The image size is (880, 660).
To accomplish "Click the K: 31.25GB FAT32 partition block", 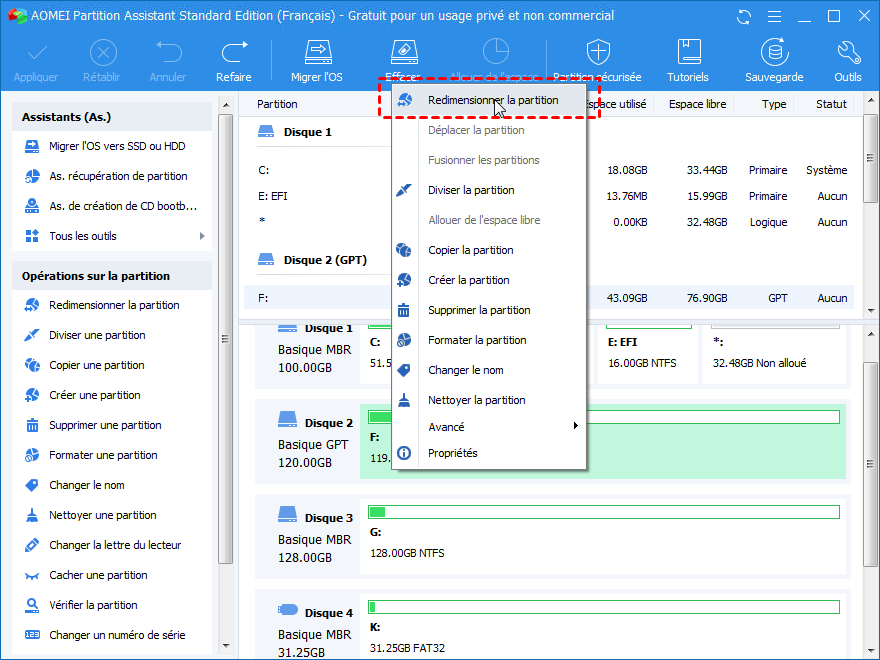I will [x=603, y=626].
